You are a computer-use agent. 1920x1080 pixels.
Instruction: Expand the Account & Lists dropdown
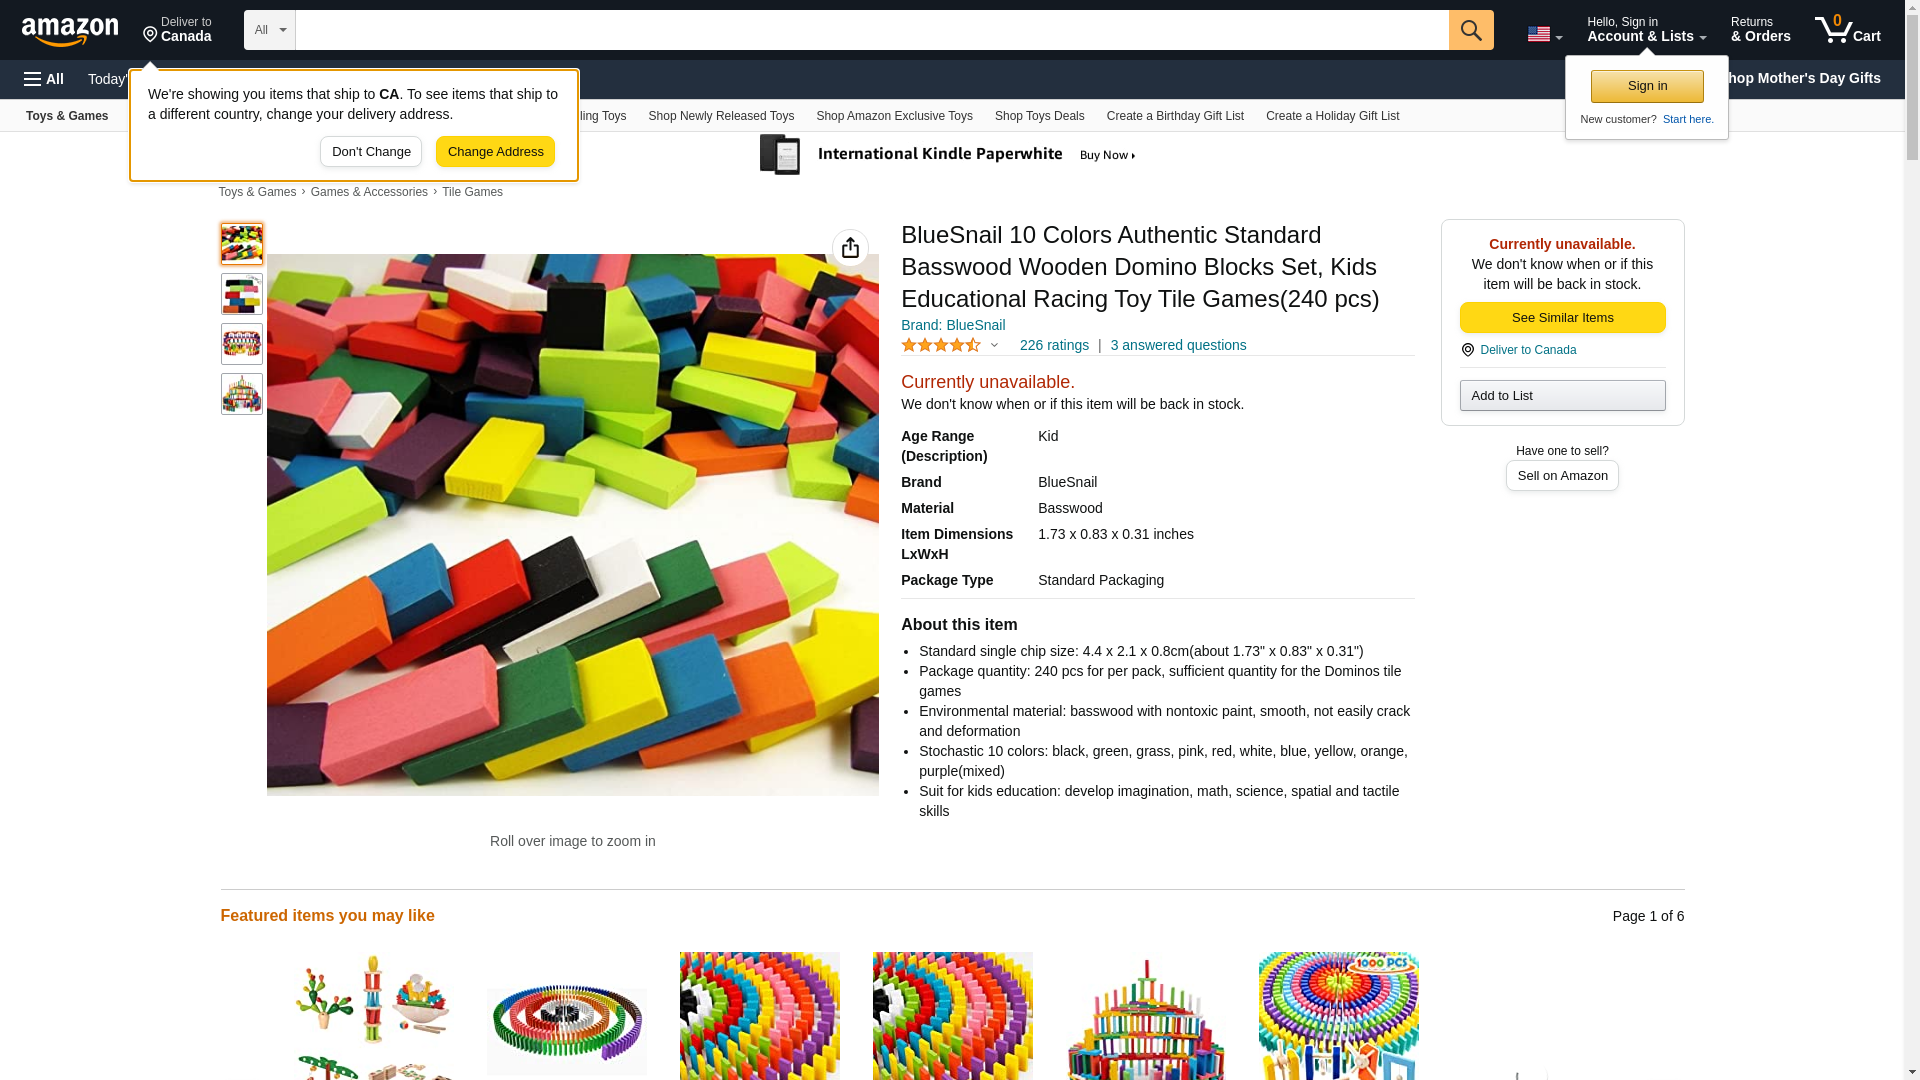1646,30
